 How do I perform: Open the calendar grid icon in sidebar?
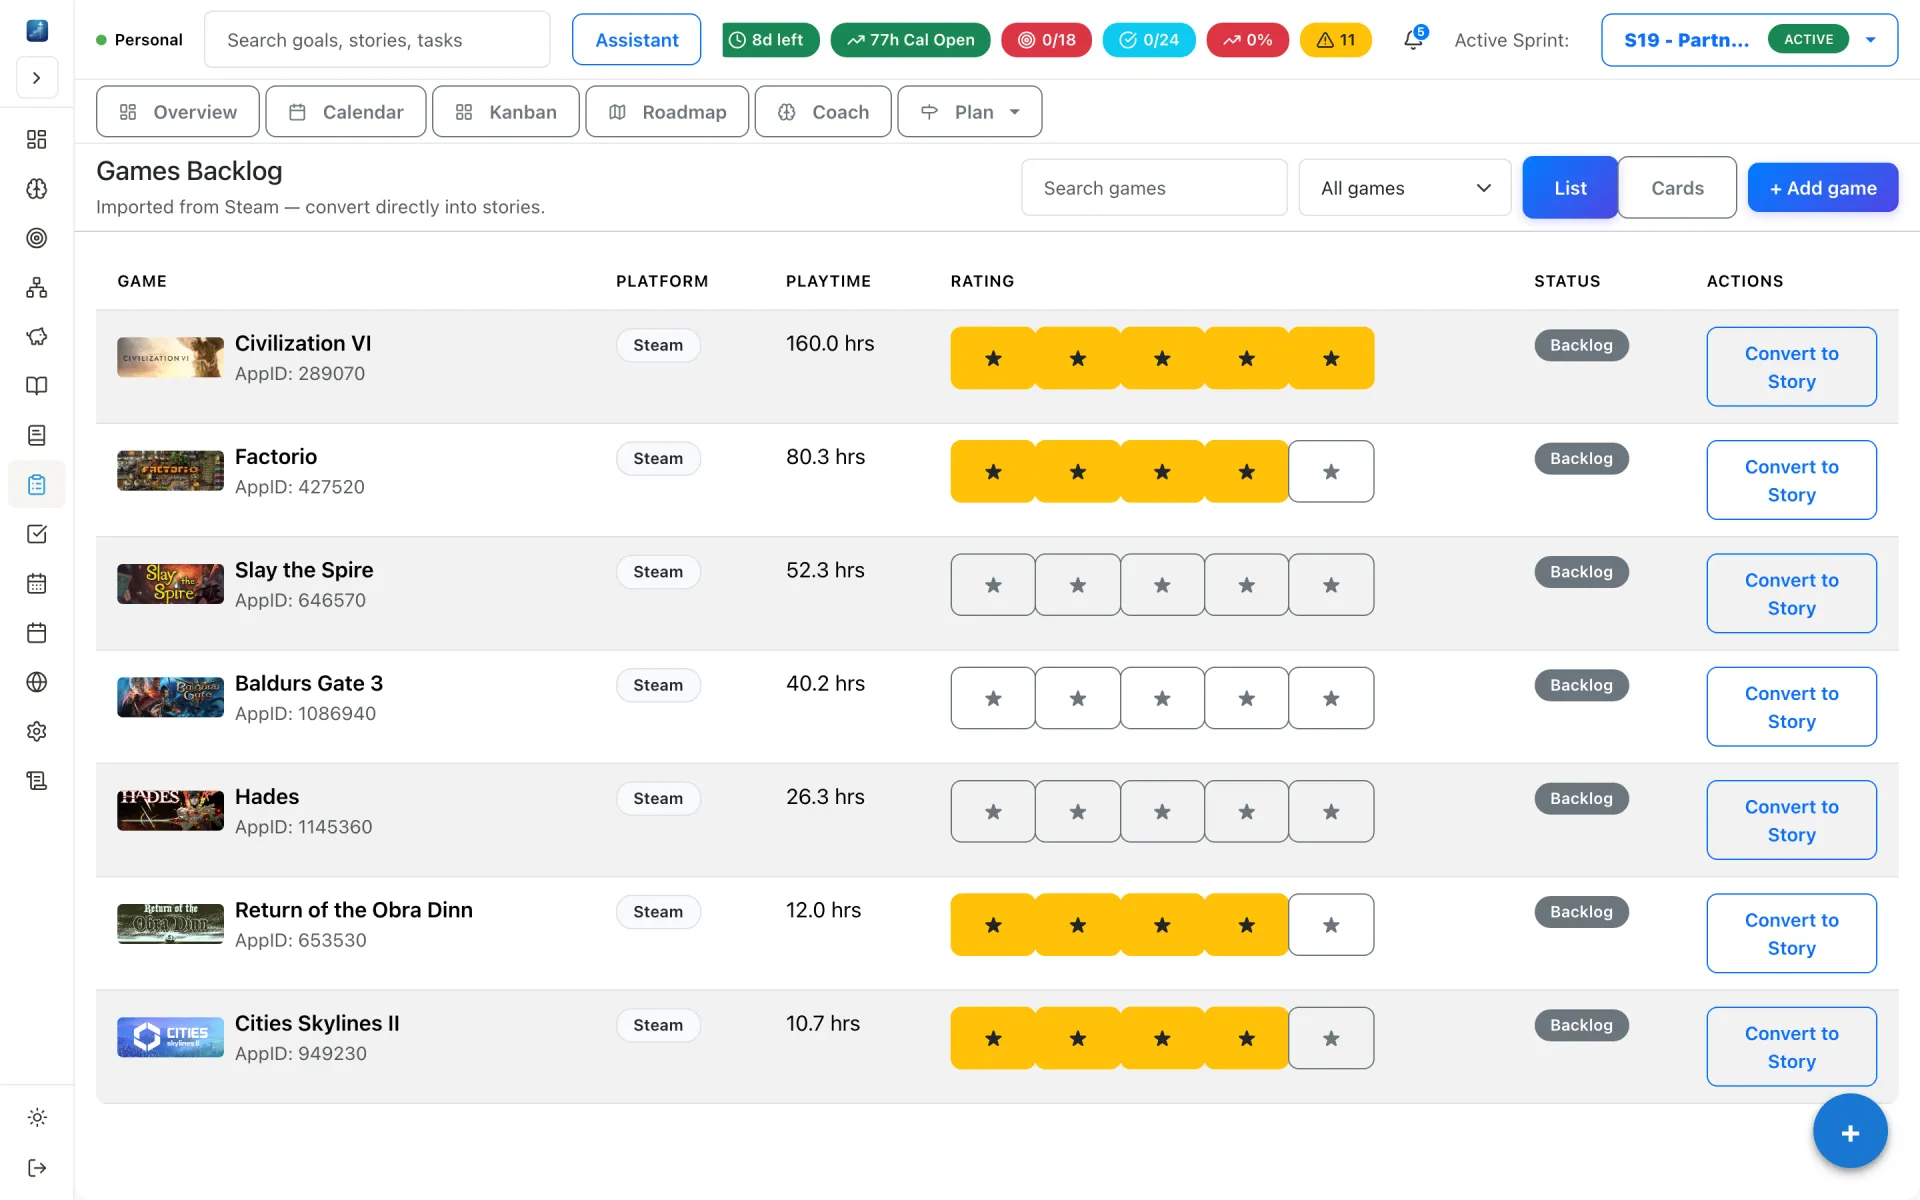[37, 584]
